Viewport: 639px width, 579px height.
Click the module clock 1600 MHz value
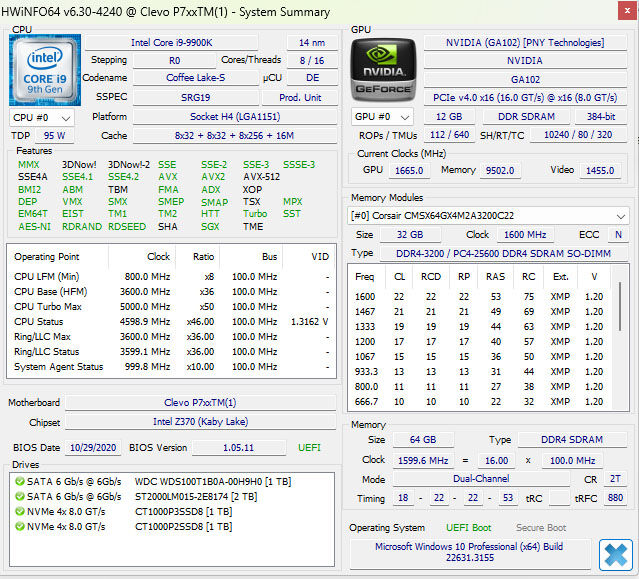pos(525,235)
